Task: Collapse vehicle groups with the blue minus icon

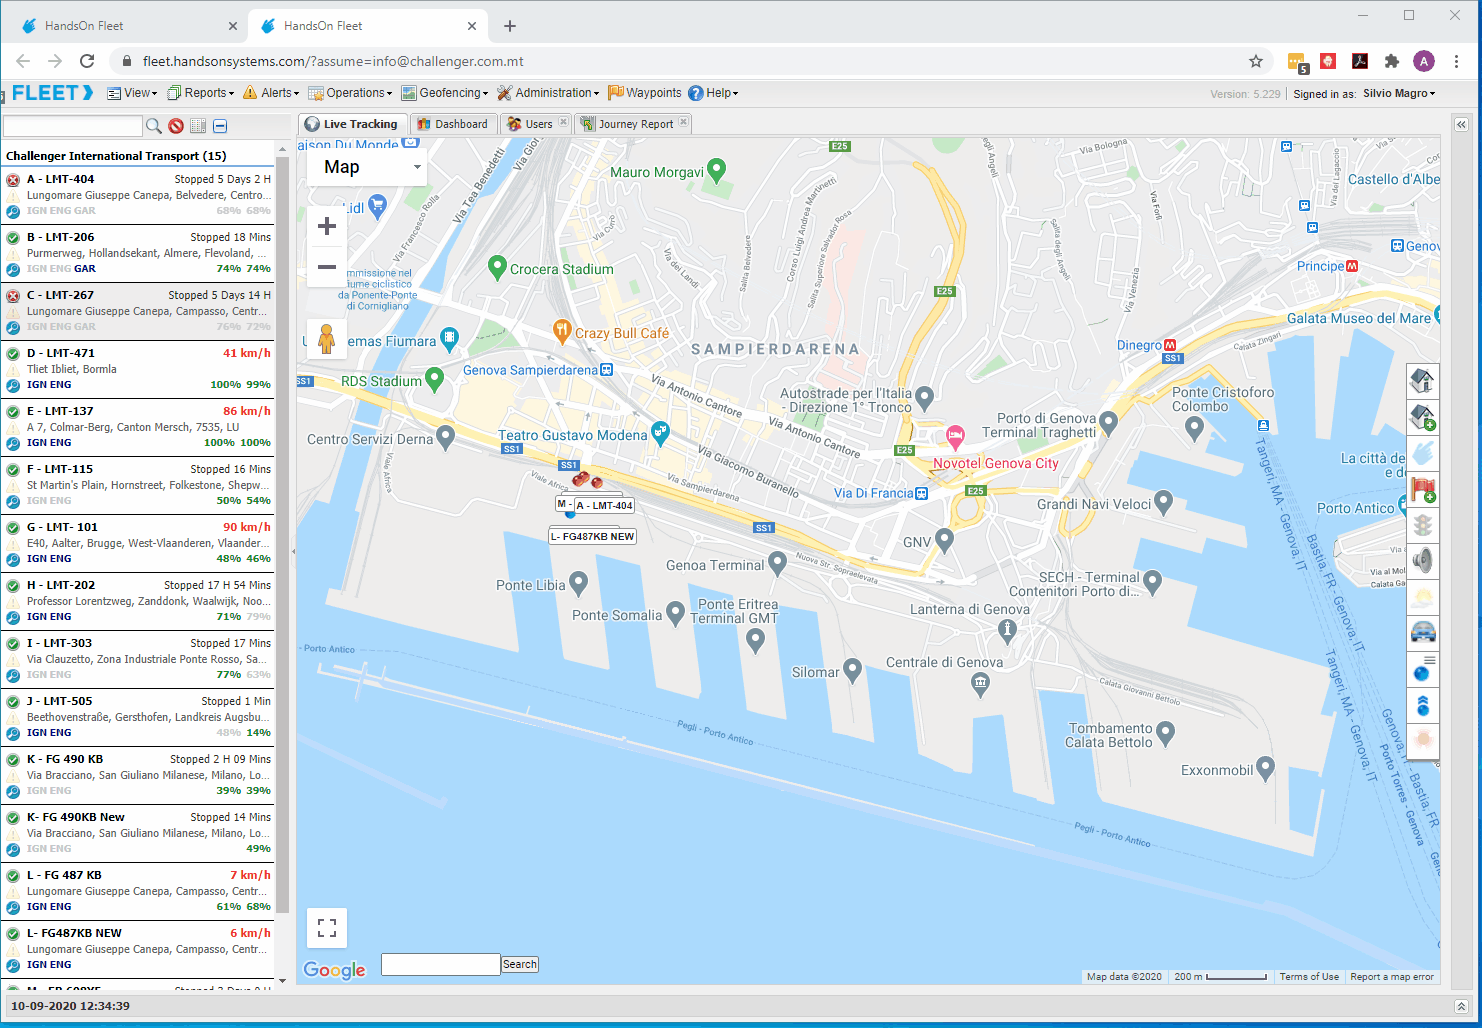Action: pyautogui.click(x=220, y=126)
